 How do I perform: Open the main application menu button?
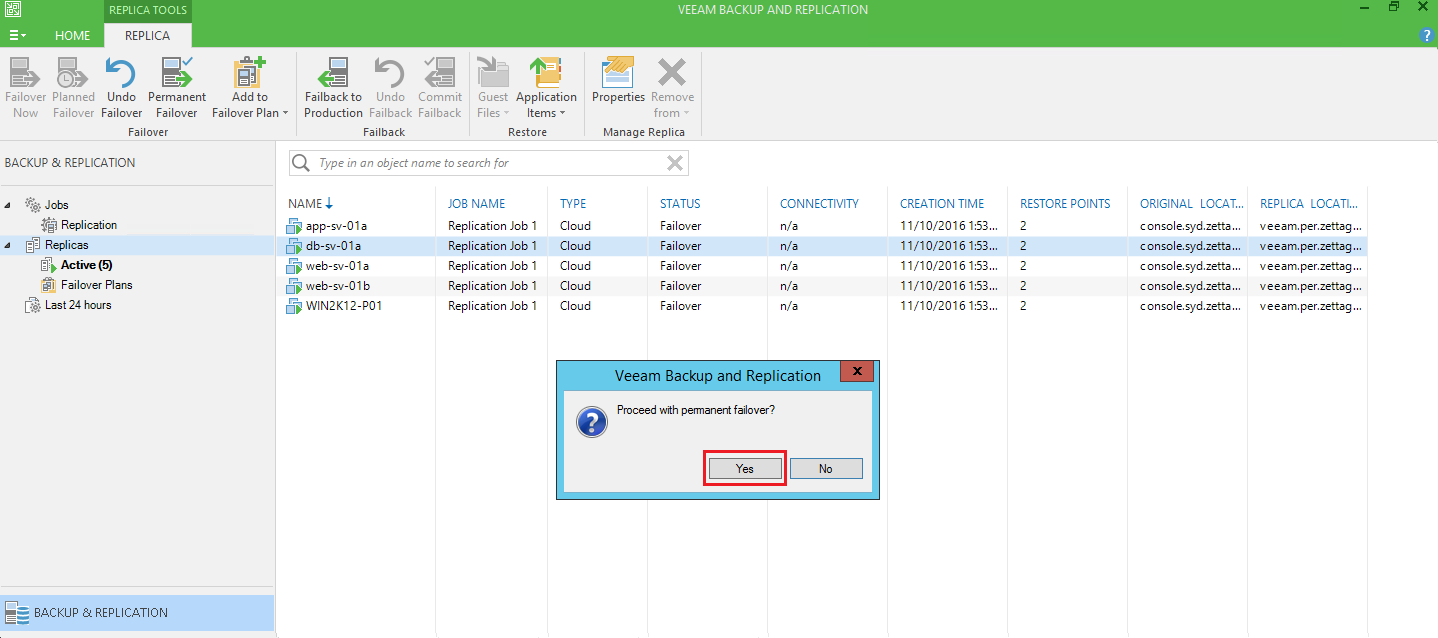coord(18,35)
